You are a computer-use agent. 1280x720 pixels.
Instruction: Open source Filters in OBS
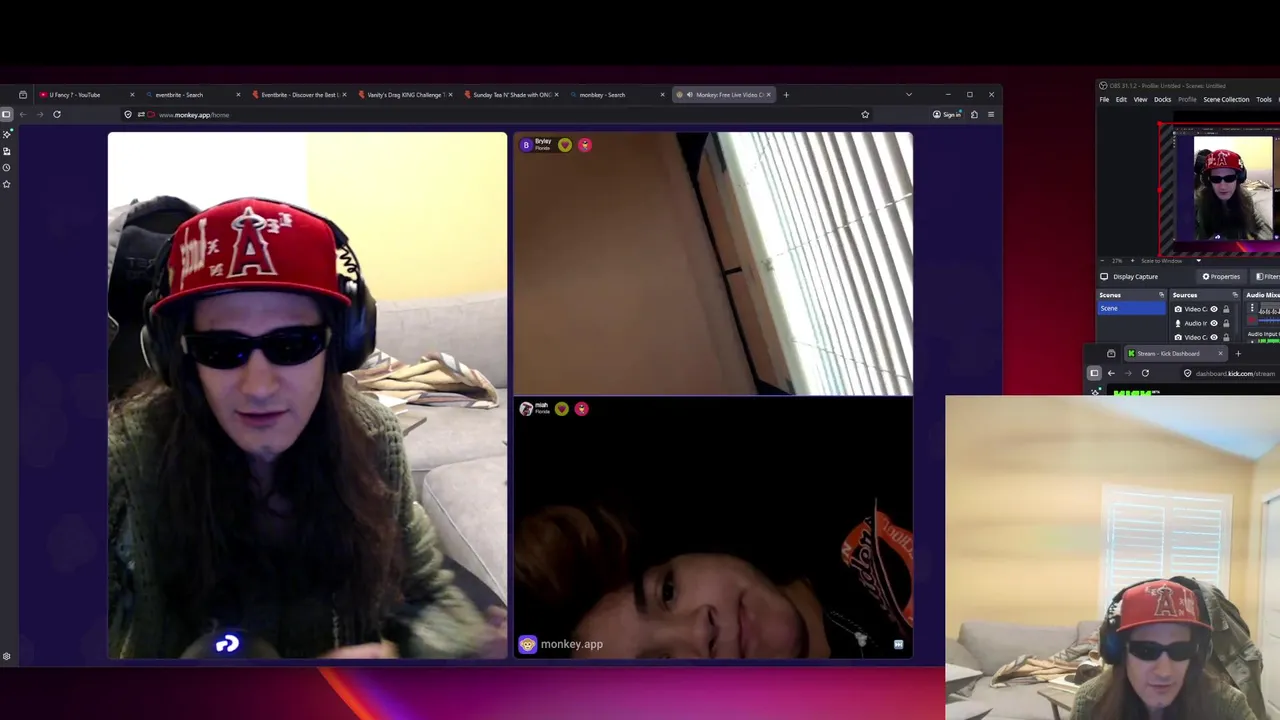1267,277
